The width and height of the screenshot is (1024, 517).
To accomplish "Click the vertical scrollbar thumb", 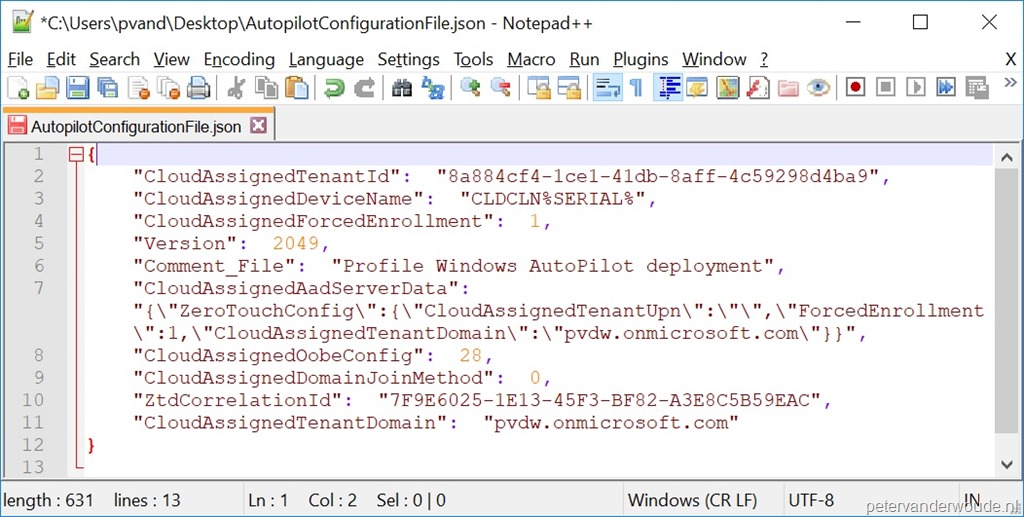I will pos(1007,302).
